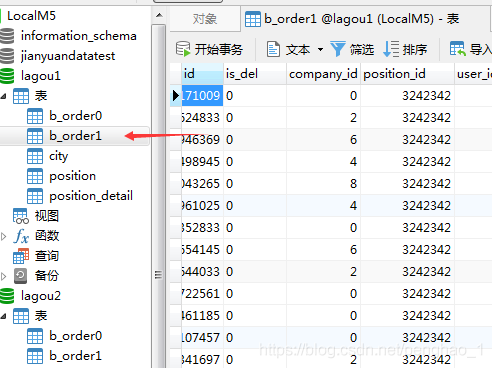Image resolution: width=492 pixels, height=368 pixels.
Task: Click the Import (导入) icon
Action: coord(457,49)
